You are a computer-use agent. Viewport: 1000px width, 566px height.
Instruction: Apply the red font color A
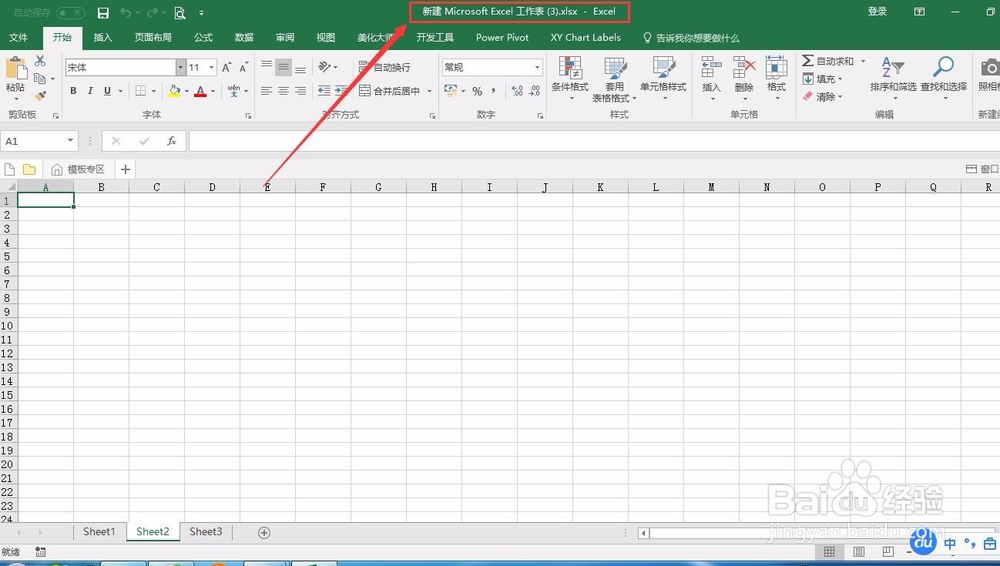pyautogui.click(x=200, y=91)
